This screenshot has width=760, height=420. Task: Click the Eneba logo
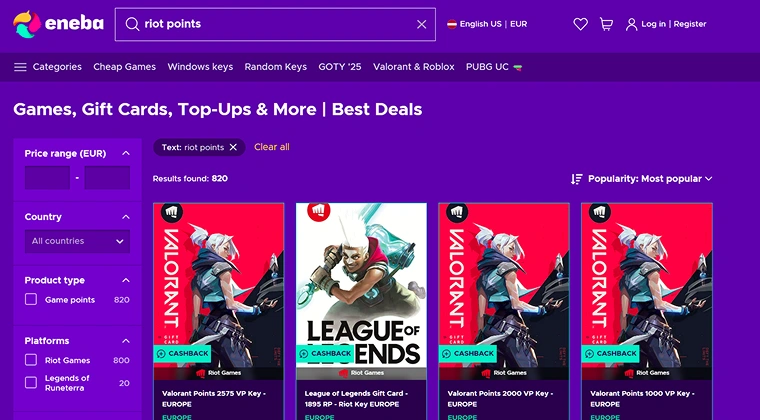click(x=58, y=24)
